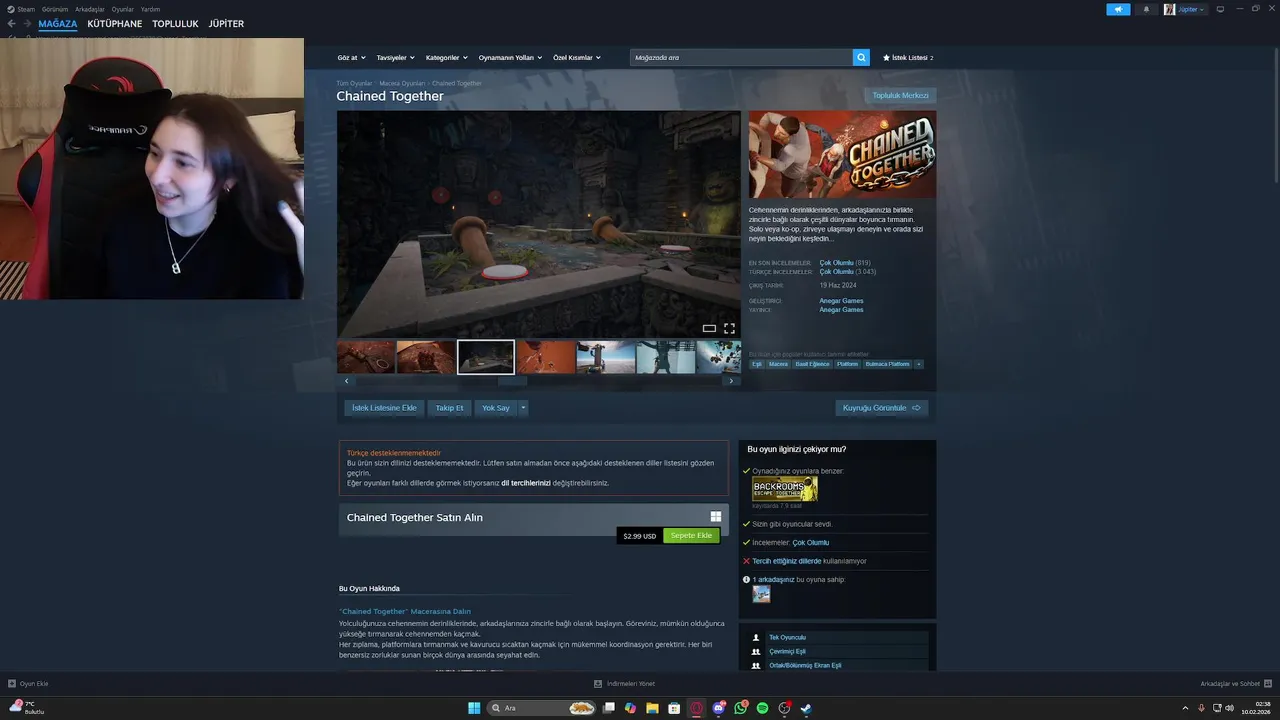Expand the Özel Kısımlar dropdown
The height and width of the screenshot is (720, 1280).
point(577,58)
